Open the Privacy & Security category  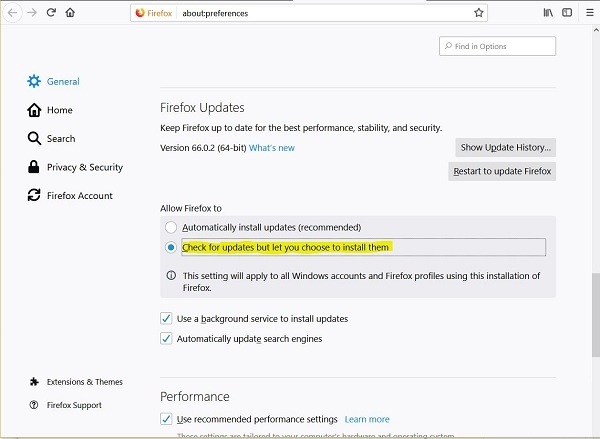pyautogui.click(x=84, y=167)
